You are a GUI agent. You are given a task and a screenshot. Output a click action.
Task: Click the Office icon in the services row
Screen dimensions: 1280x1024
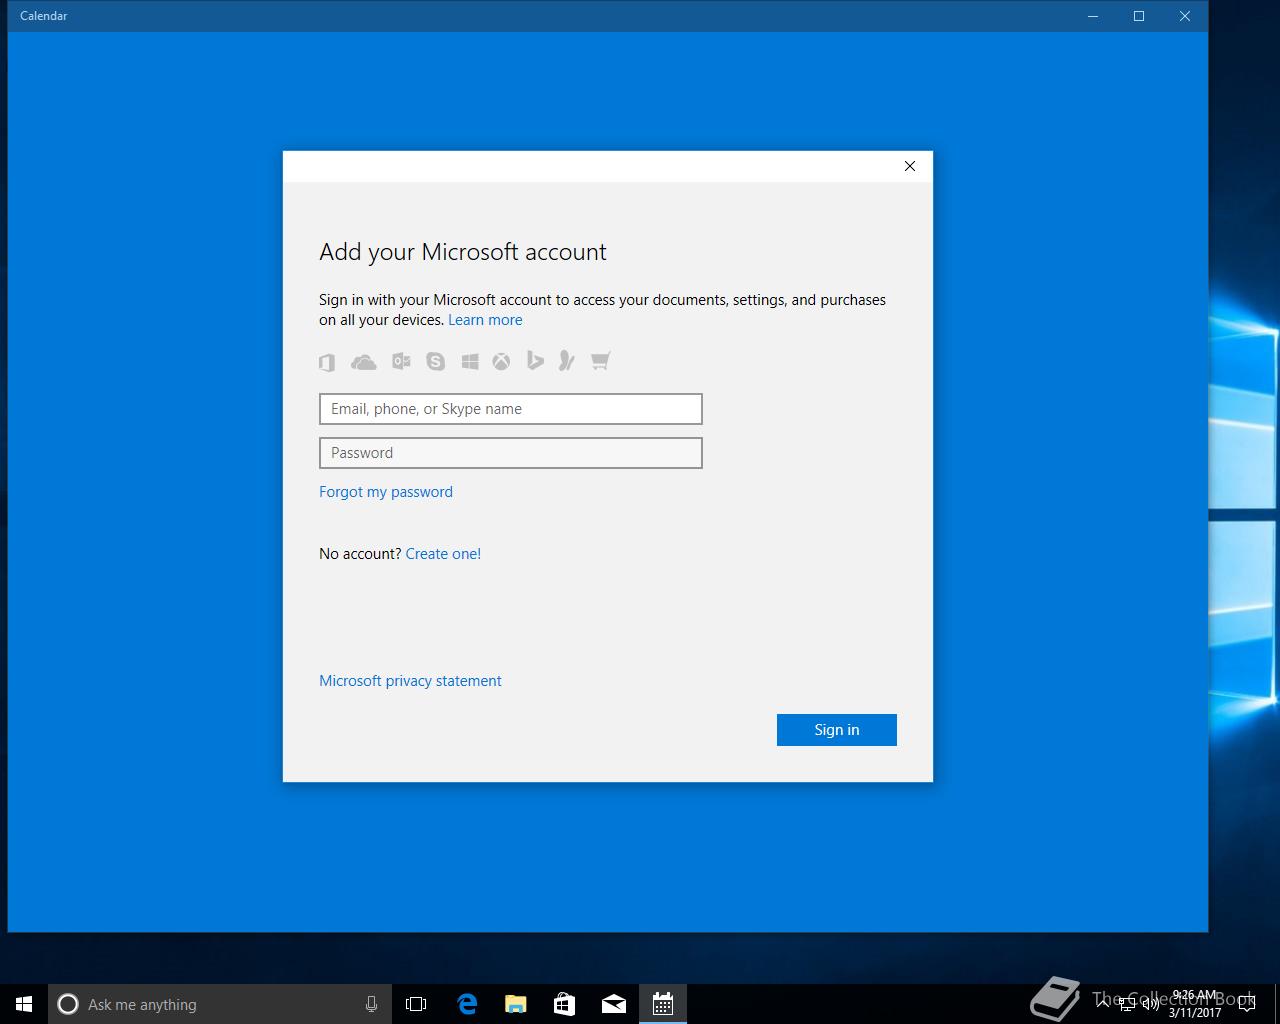[327, 362]
